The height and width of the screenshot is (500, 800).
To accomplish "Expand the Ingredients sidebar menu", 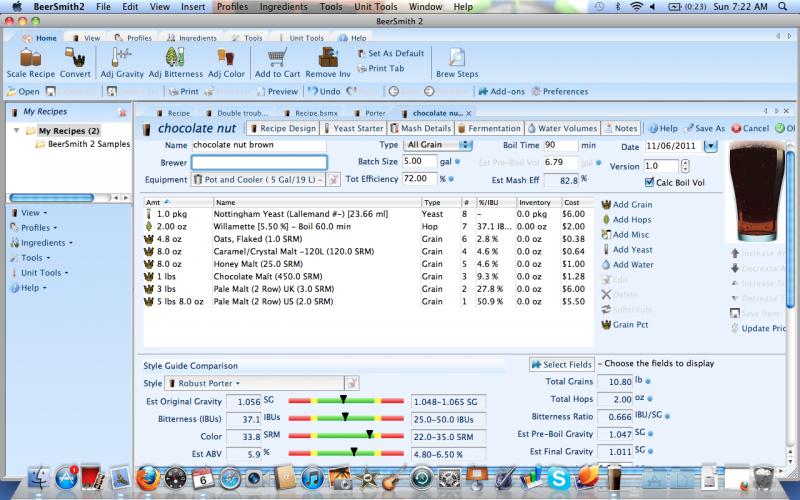I will 42,243.
